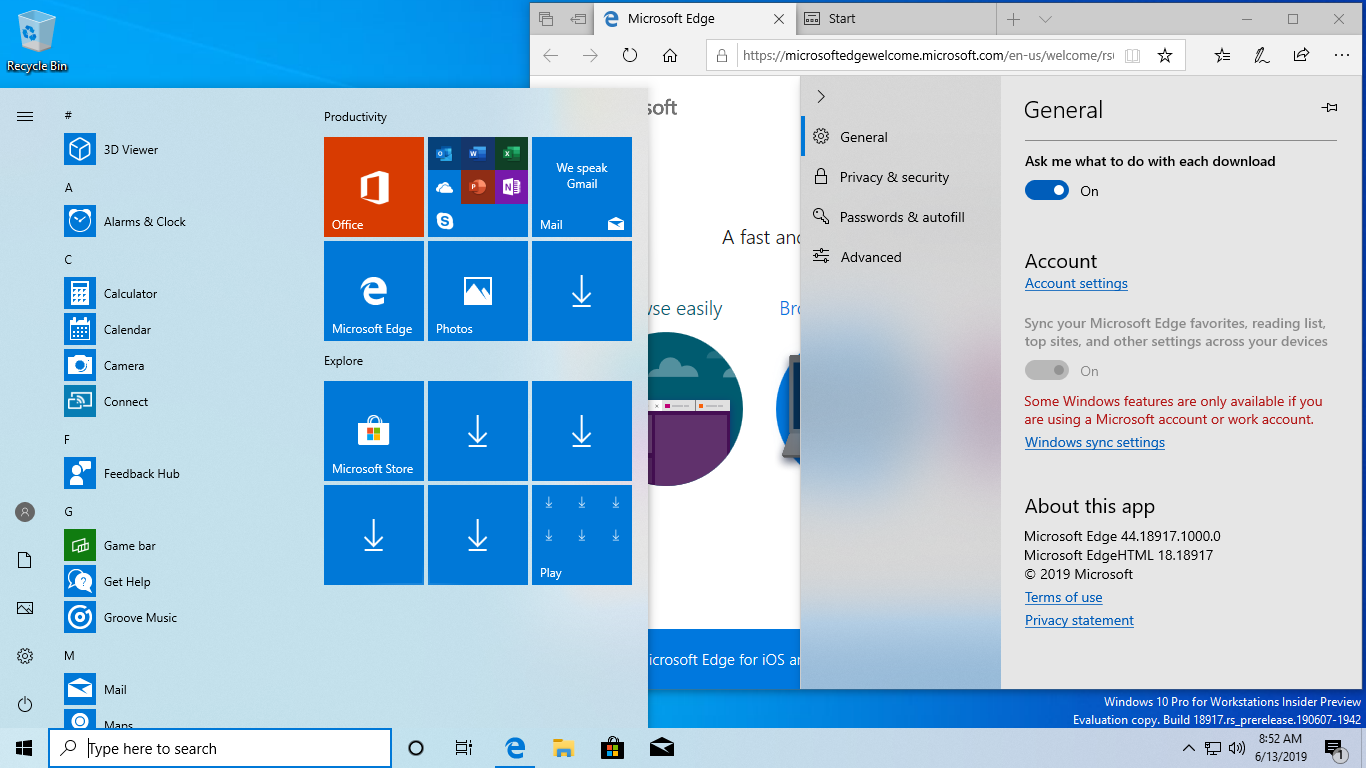Click Edge address bar URL
The image size is (1366, 768).
927,56
